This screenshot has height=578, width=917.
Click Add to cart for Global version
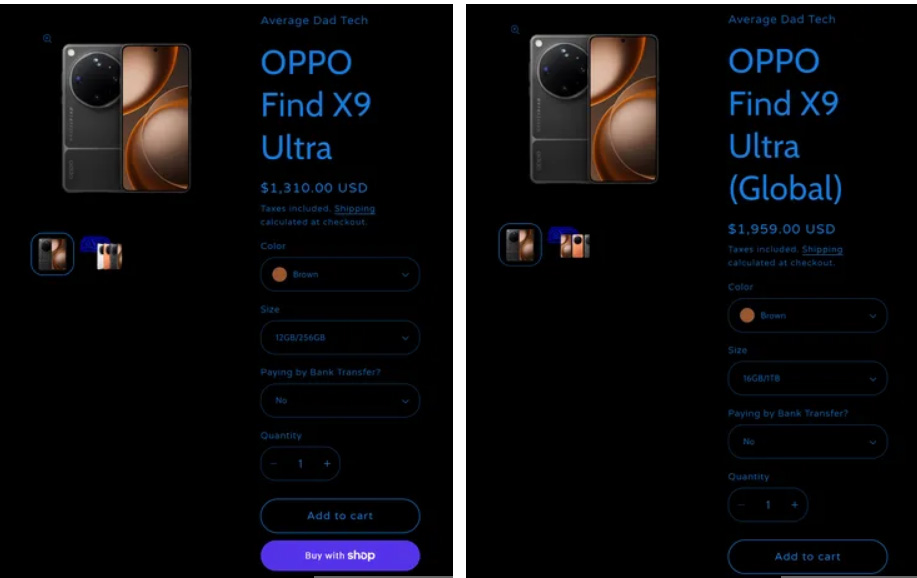807,556
